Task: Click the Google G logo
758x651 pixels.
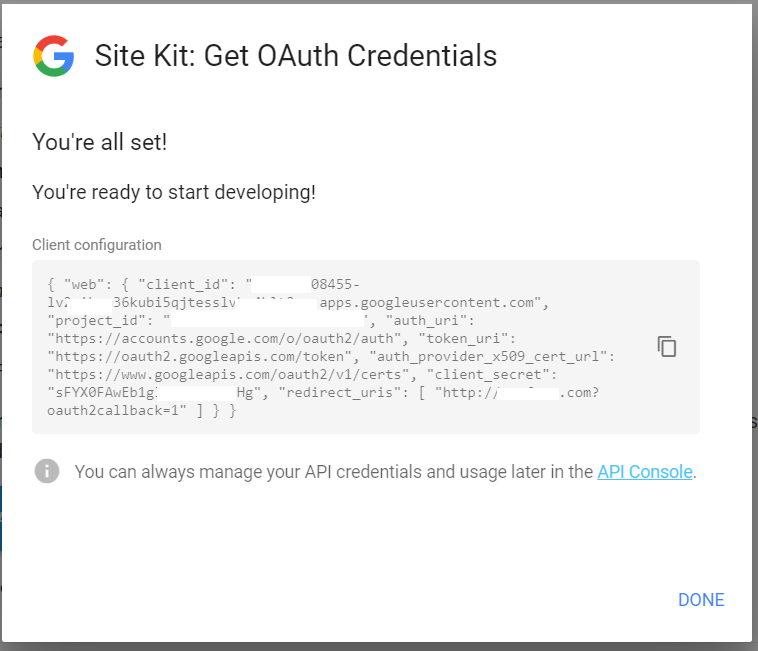Action: click(54, 56)
